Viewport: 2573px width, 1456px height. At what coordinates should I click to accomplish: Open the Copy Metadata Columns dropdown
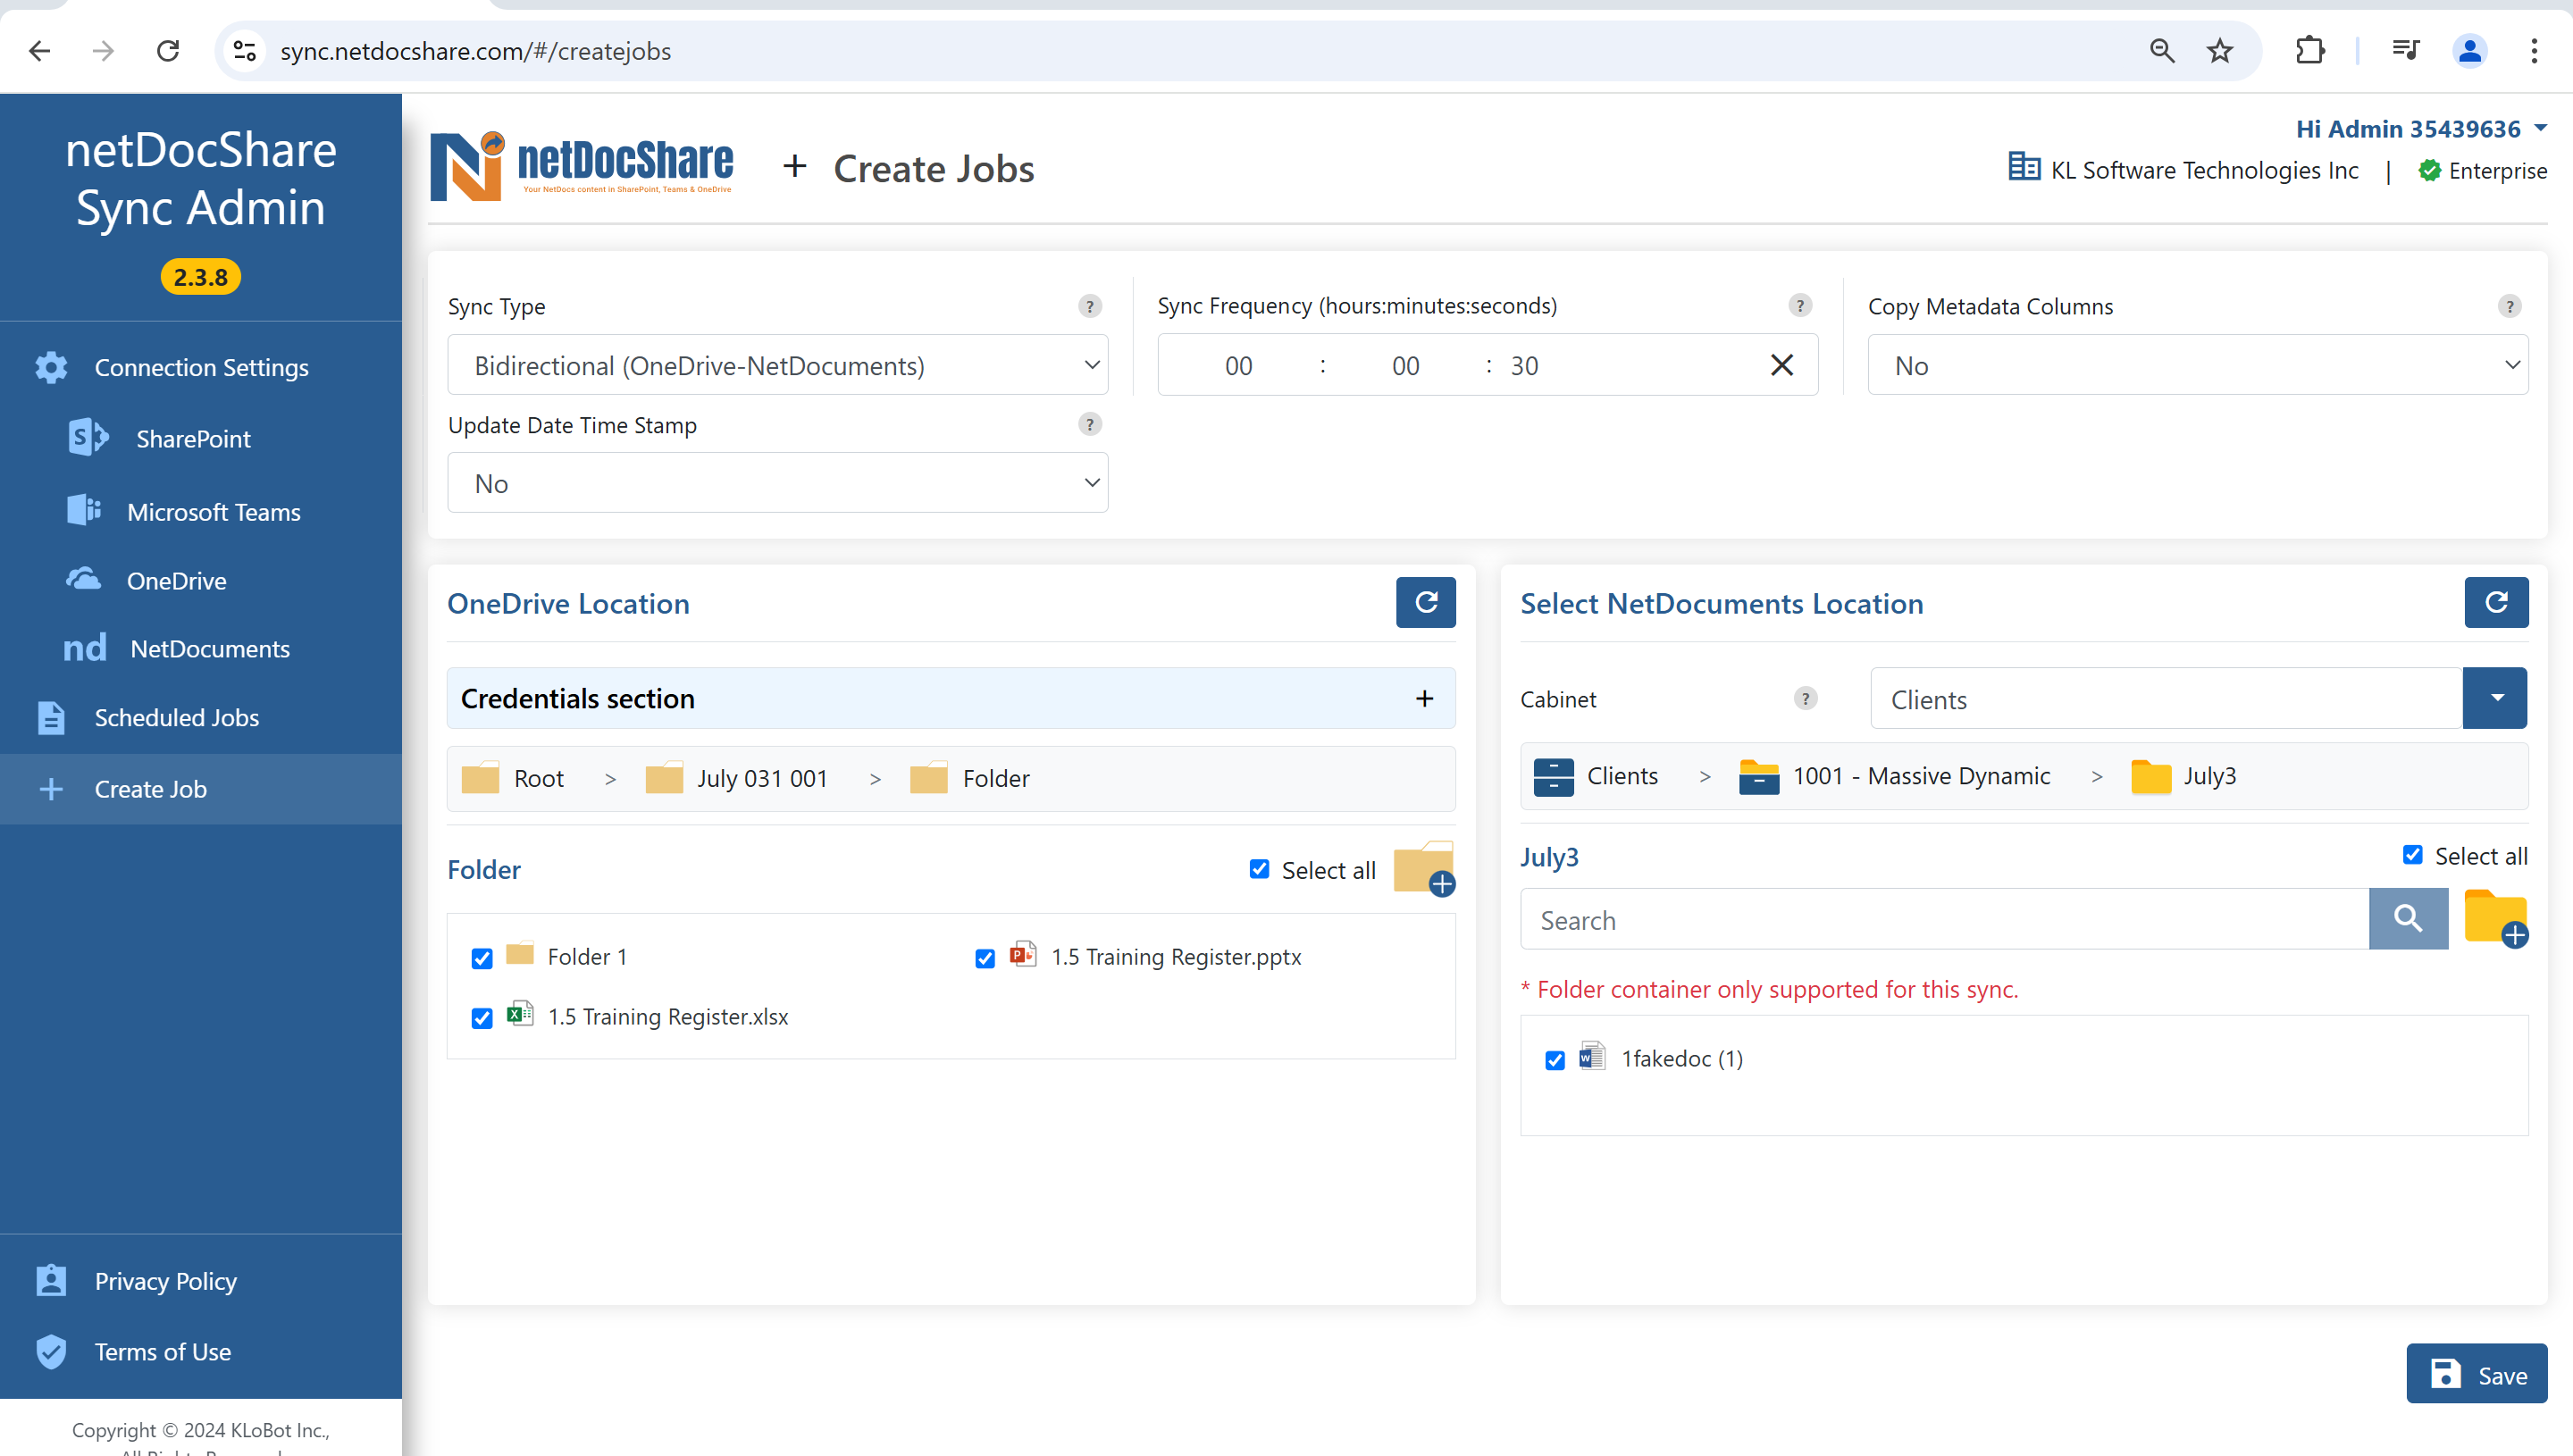pos(2197,365)
